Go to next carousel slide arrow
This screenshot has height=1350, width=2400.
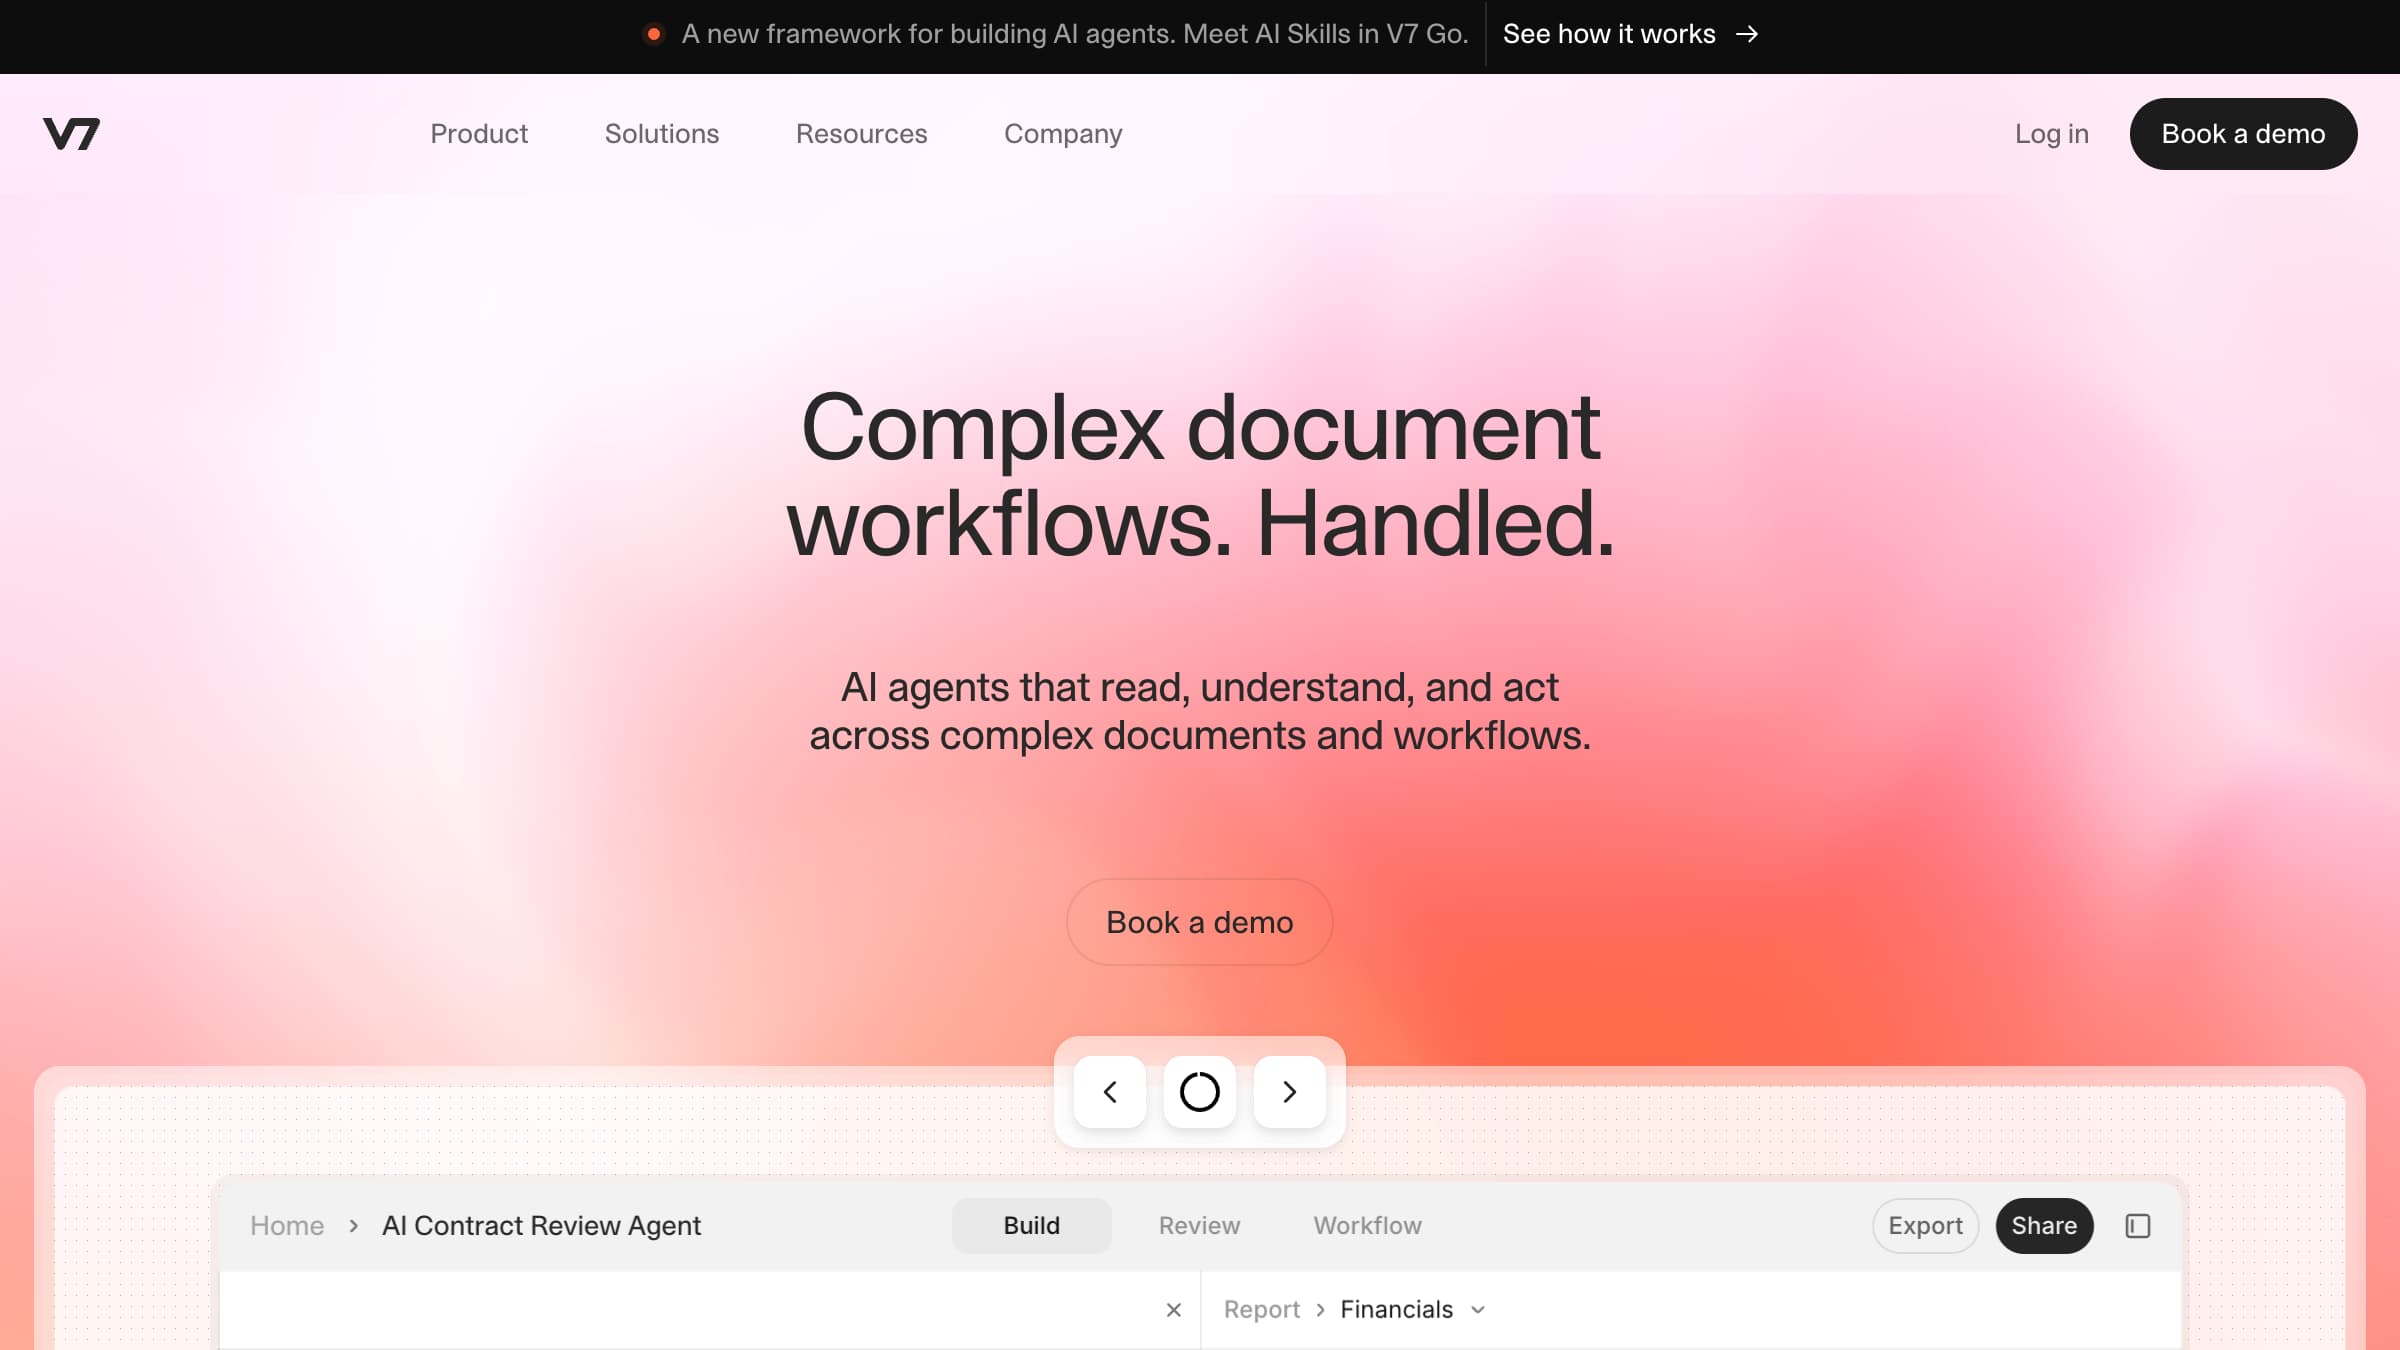(x=1289, y=1092)
